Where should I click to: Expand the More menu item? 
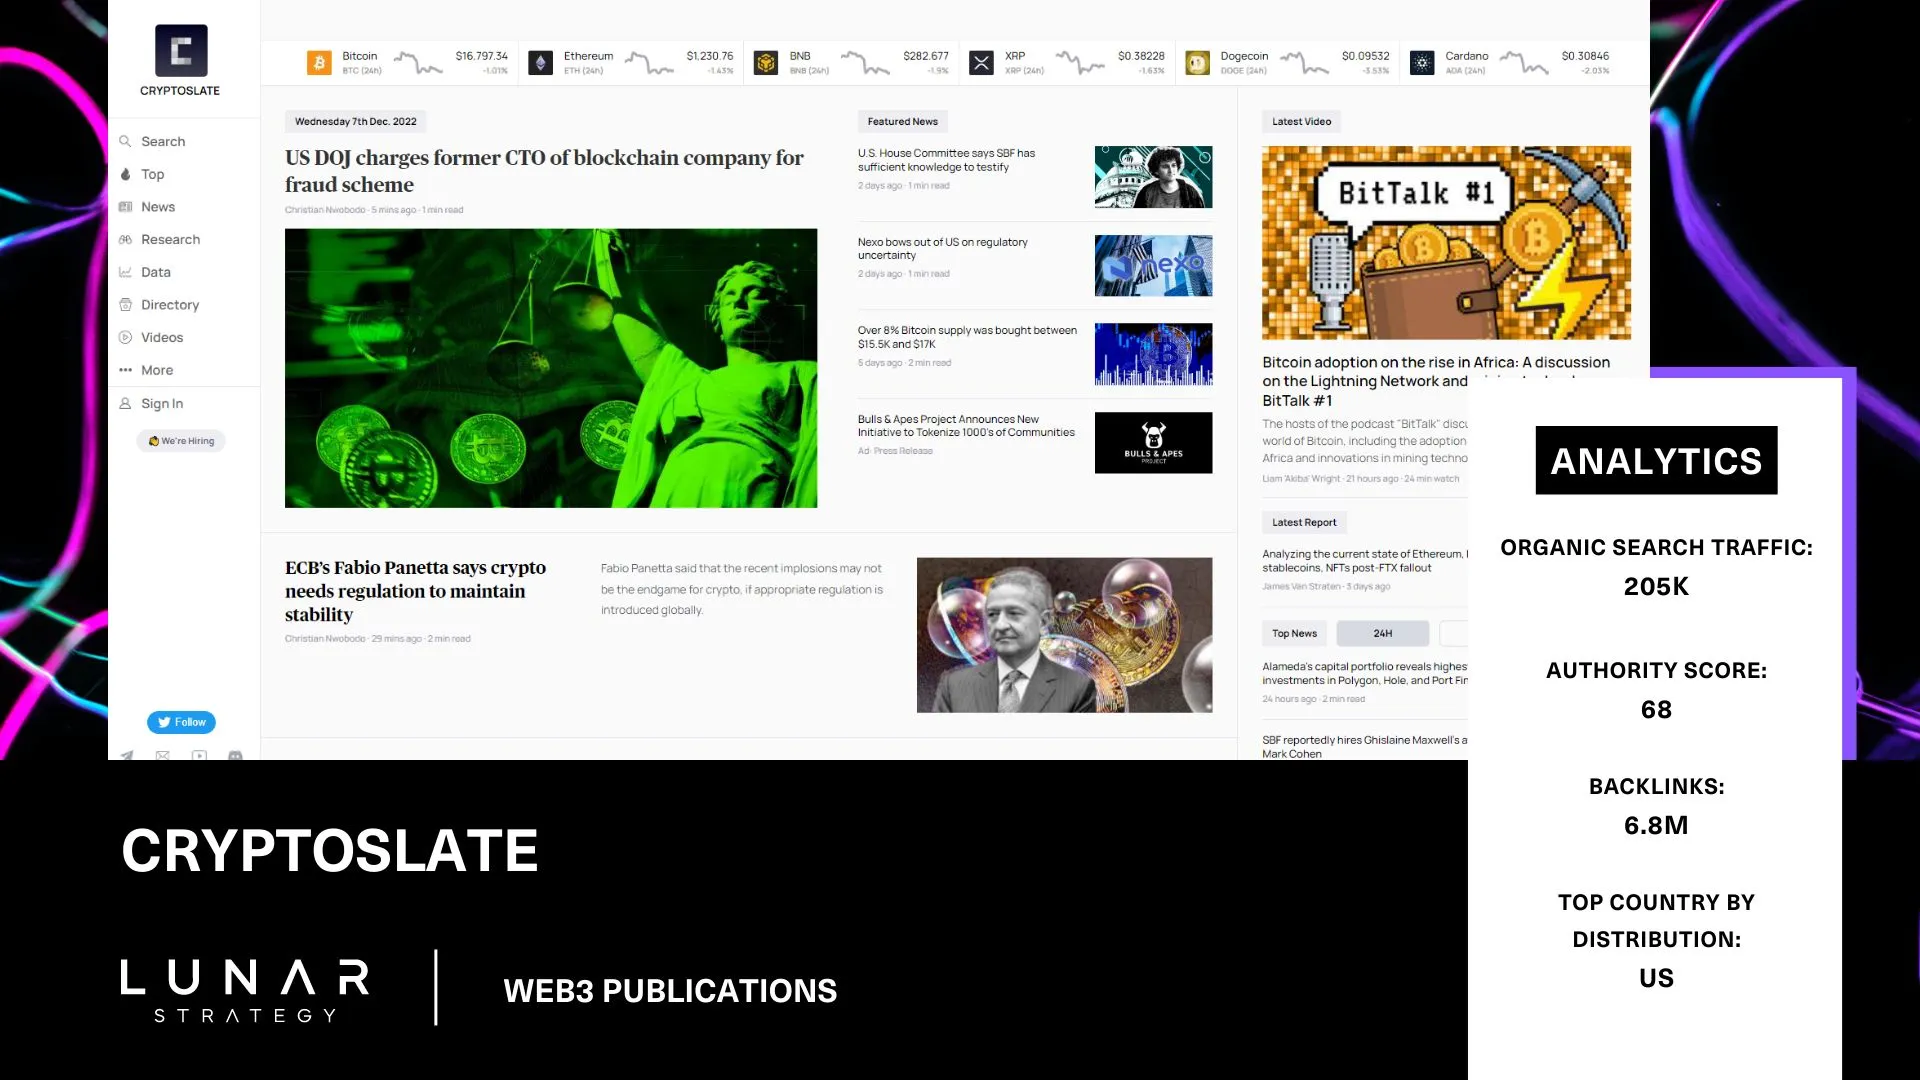pos(157,370)
